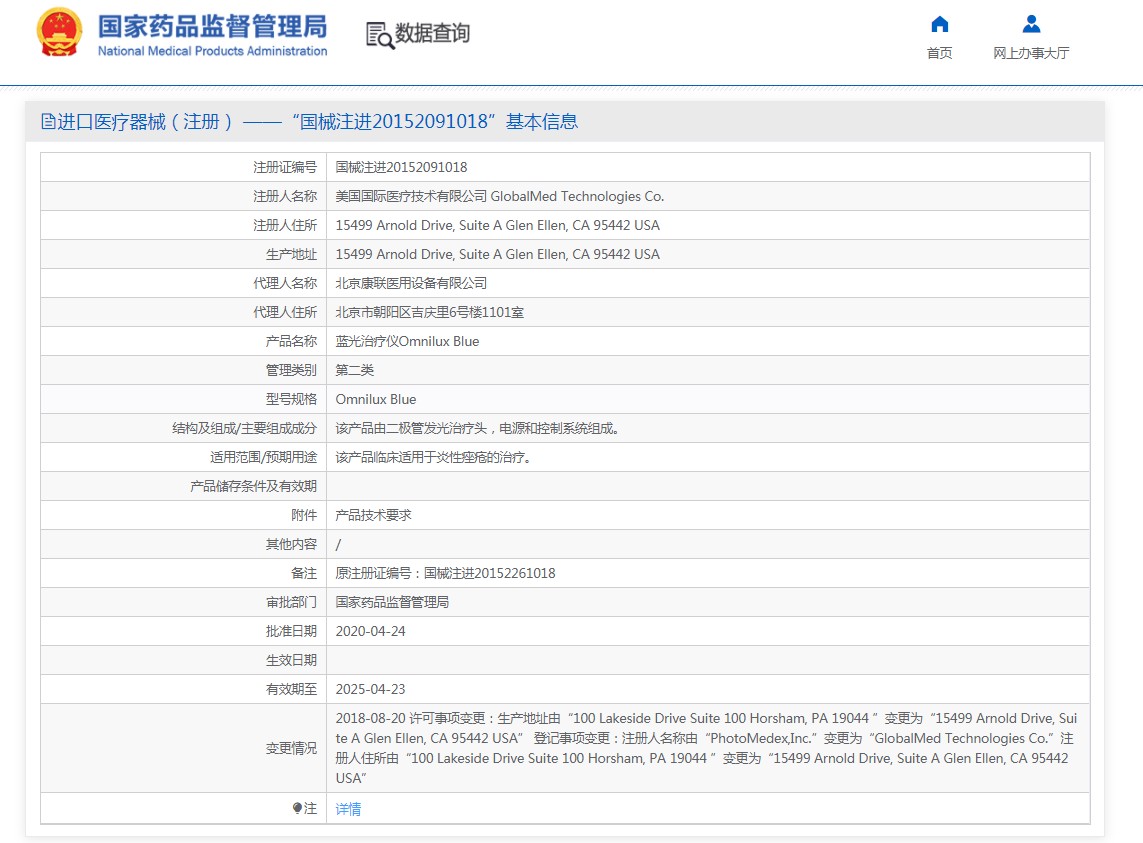Click the 备注 row label
This screenshot has width=1143, height=843.
[x=304, y=573]
